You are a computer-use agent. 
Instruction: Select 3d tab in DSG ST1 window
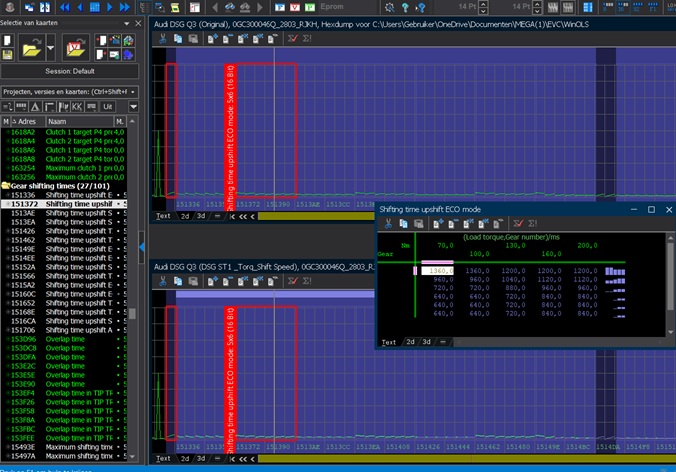pyautogui.click(x=201, y=458)
